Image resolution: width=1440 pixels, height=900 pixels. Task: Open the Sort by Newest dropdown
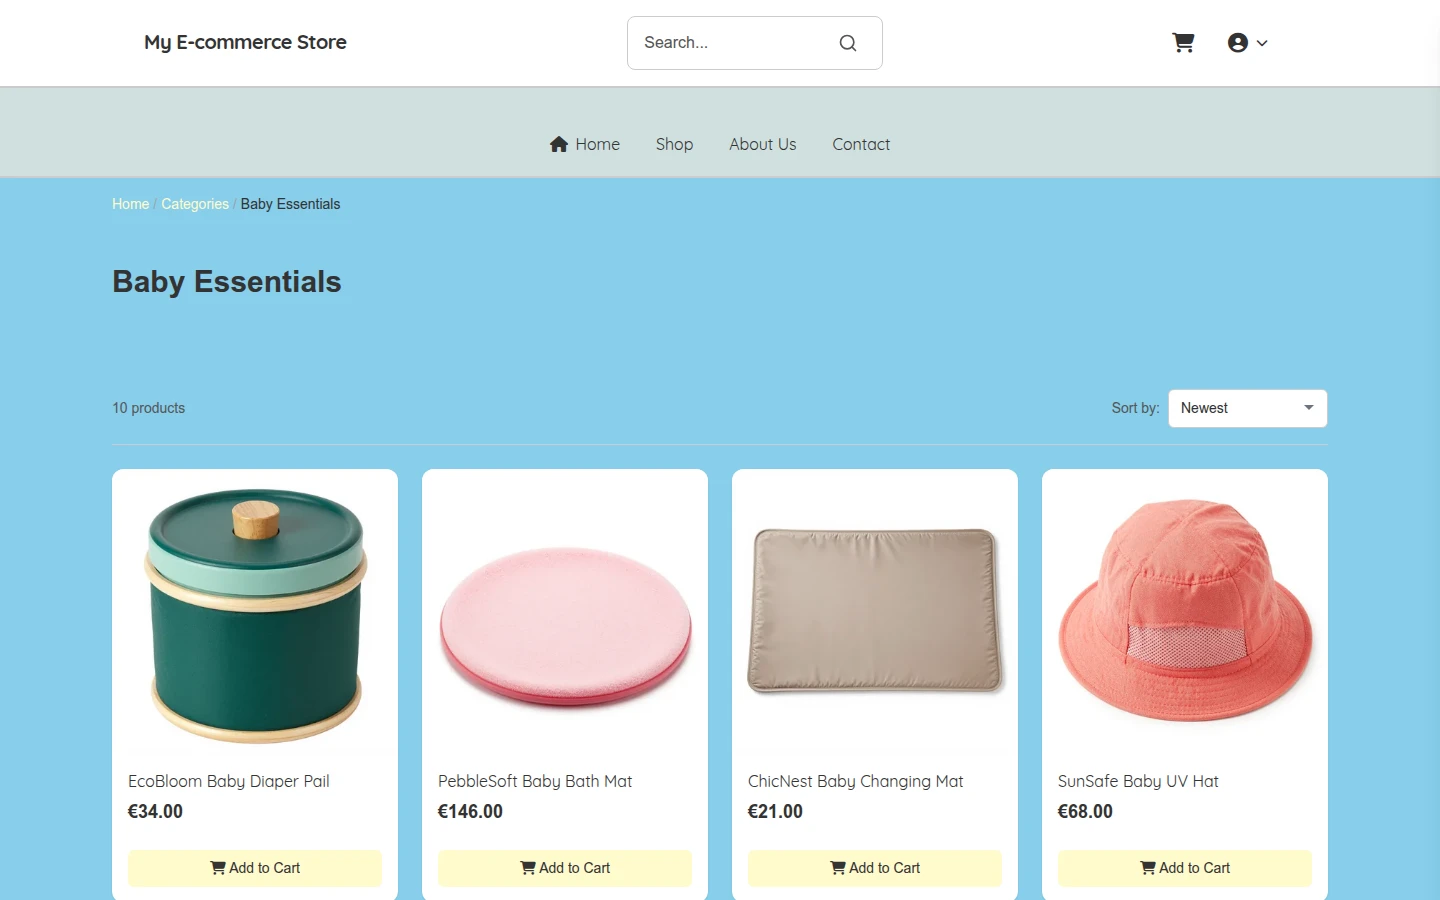click(x=1247, y=408)
